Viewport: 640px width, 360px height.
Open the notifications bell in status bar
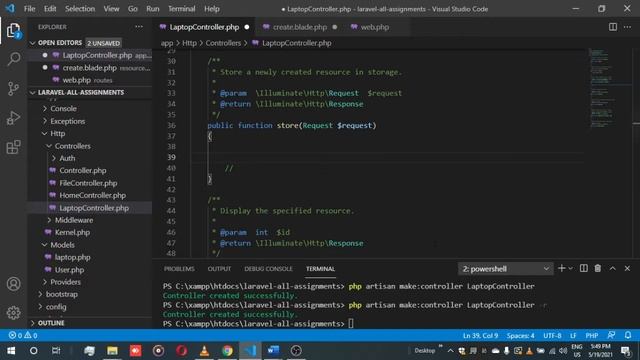click(628, 336)
